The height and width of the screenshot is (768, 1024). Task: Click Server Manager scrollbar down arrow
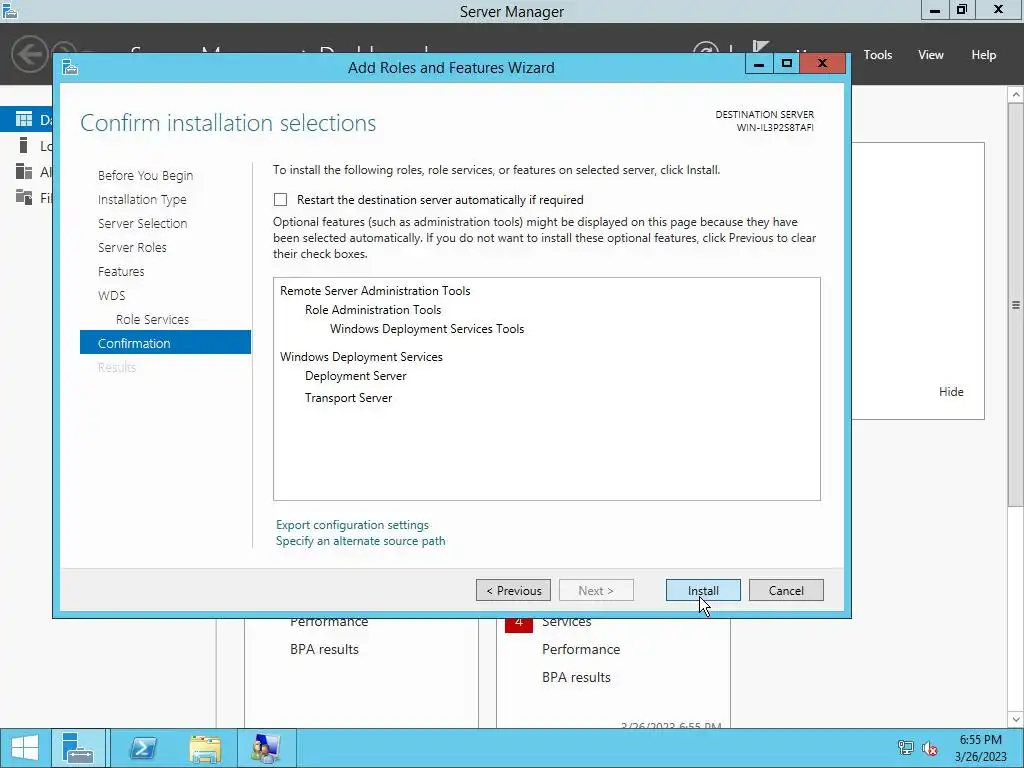[1016, 720]
